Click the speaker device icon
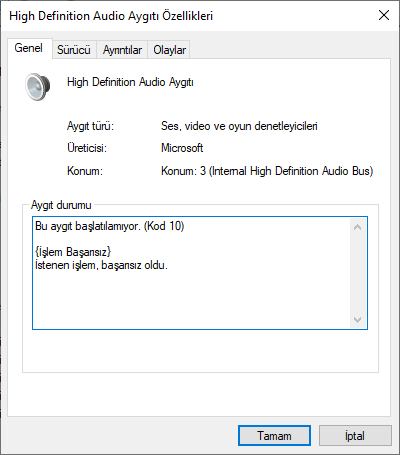 tap(38, 87)
